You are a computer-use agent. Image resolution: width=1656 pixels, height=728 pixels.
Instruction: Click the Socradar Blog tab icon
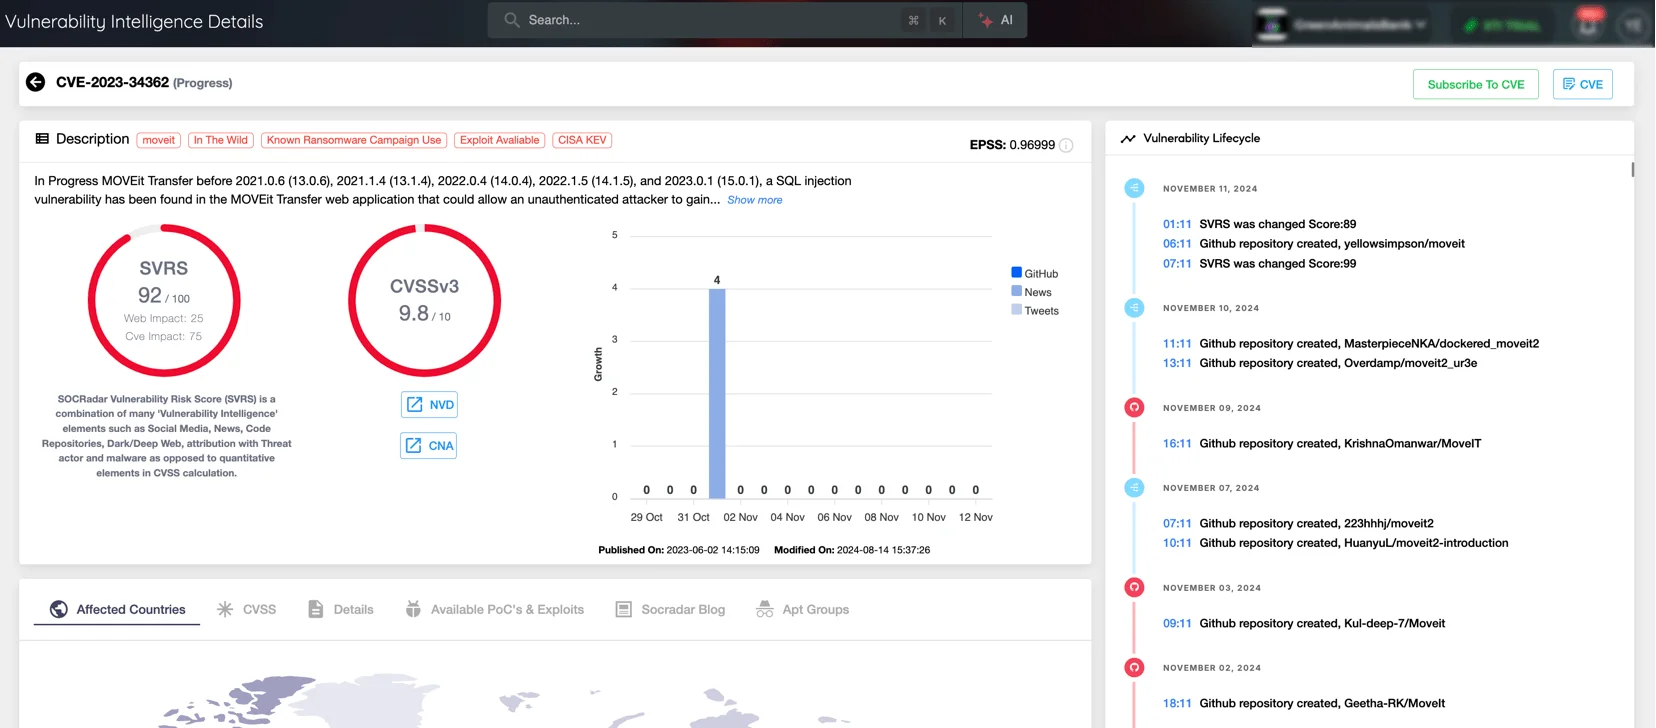tap(623, 609)
